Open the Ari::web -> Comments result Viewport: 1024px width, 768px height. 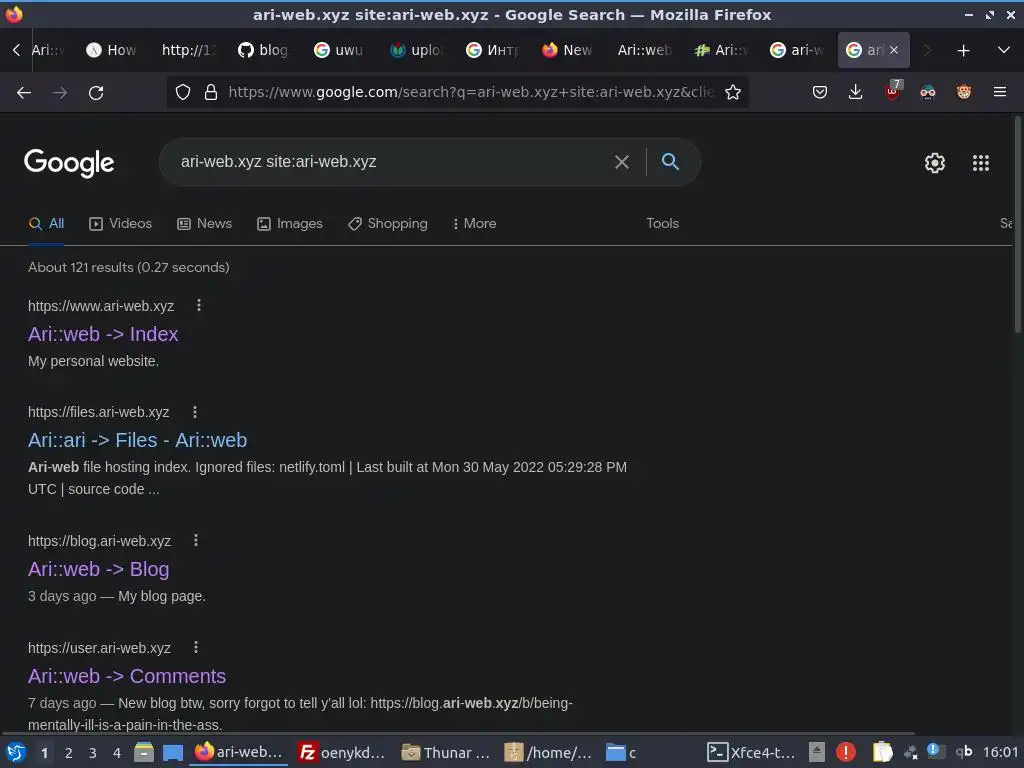click(x=127, y=676)
